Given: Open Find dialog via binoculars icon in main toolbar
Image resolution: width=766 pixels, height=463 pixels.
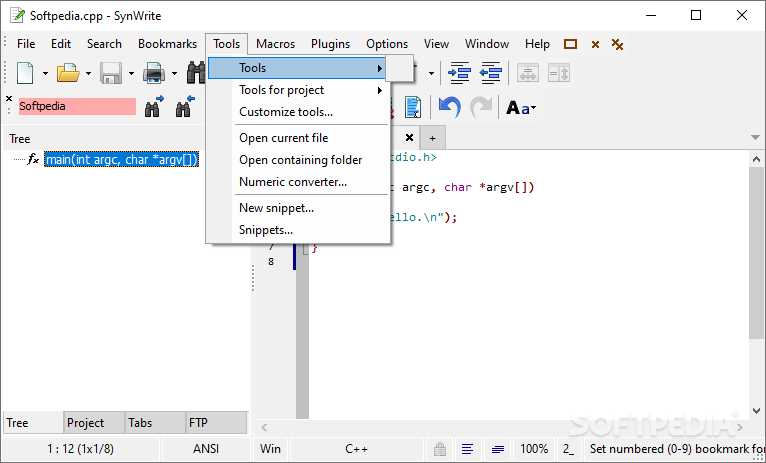Looking at the screenshot, I should [x=196, y=73].
